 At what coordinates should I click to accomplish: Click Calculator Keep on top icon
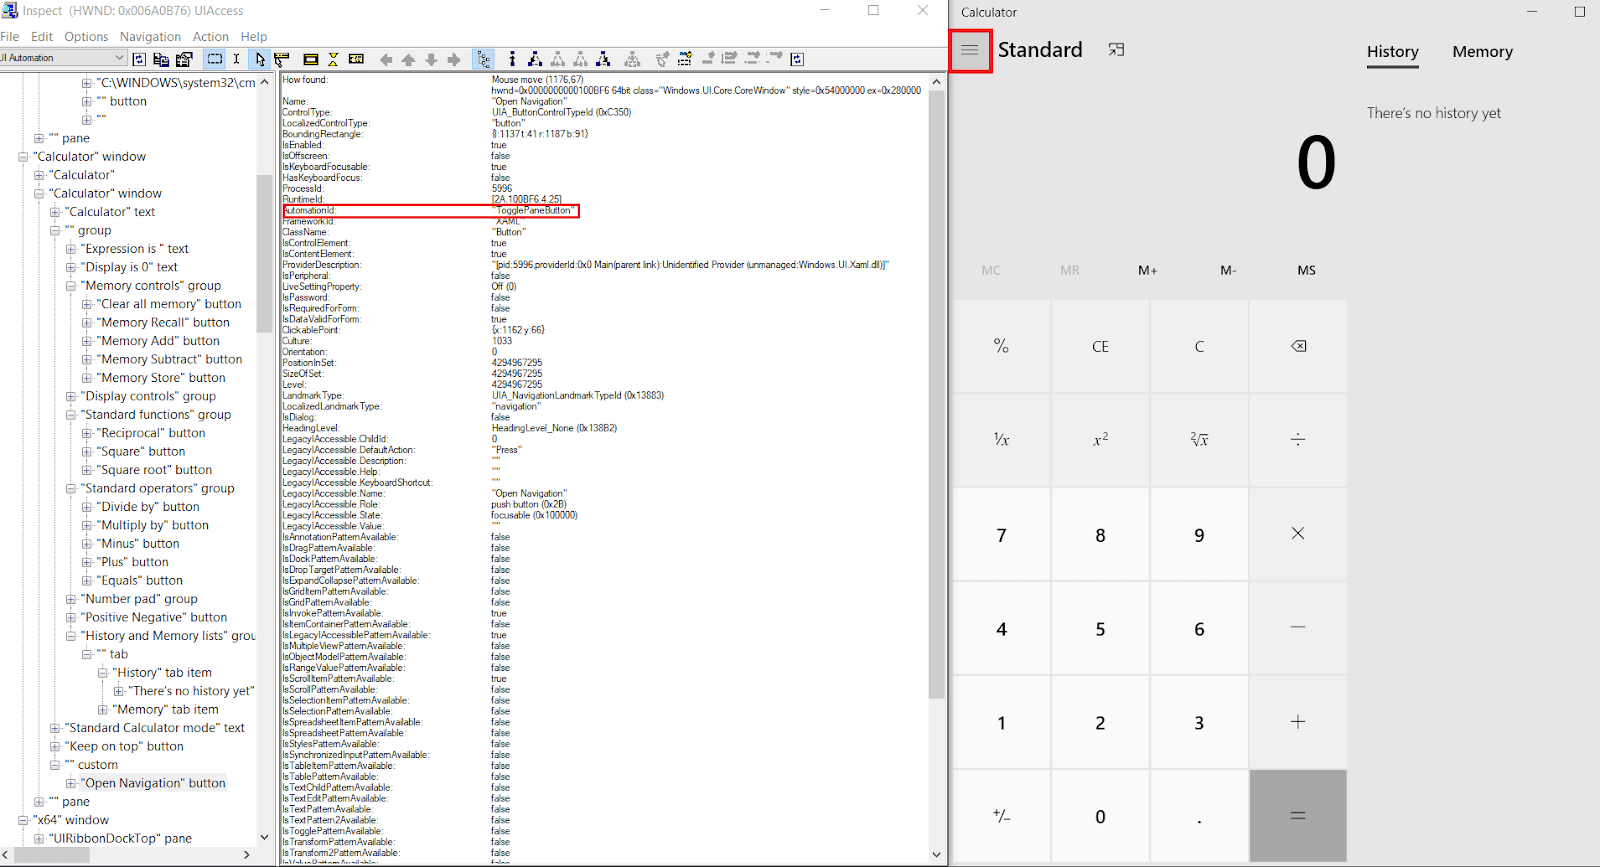coord(1117,50)
